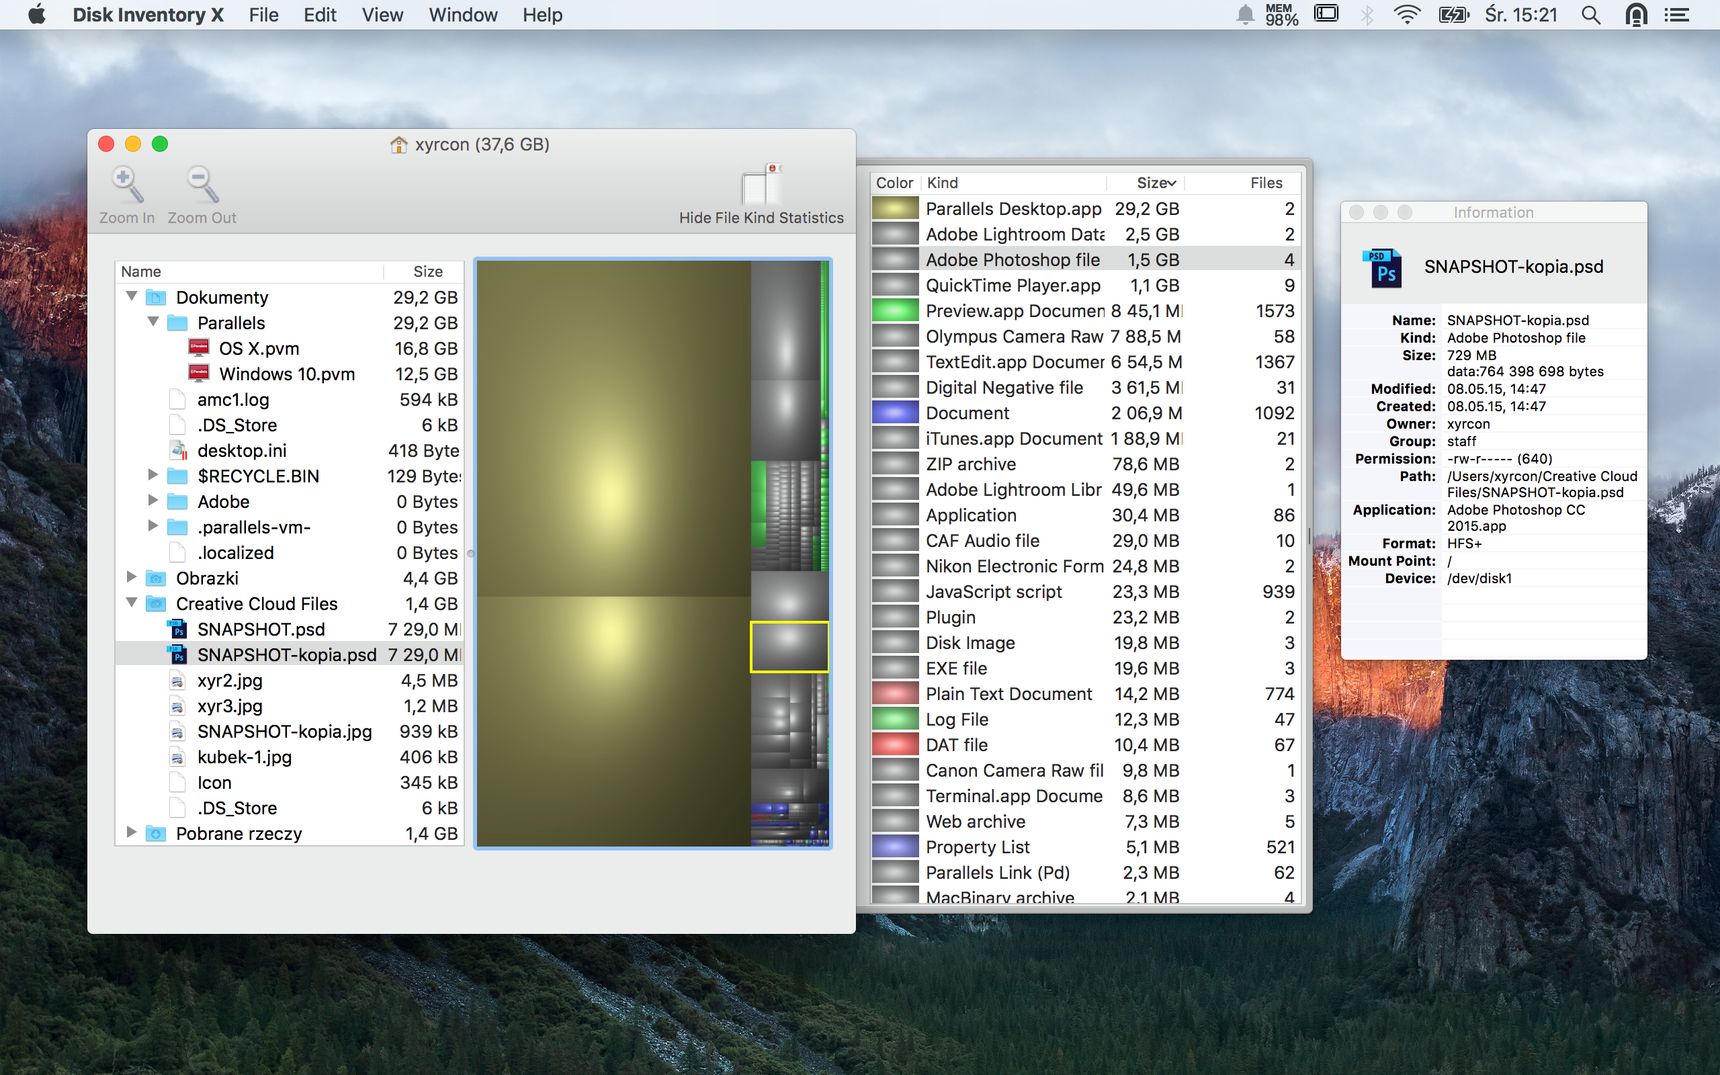This screenshot has width=1720, height=1075.
Task: Click the Obrazki folder icon
Action: [156, 578]
